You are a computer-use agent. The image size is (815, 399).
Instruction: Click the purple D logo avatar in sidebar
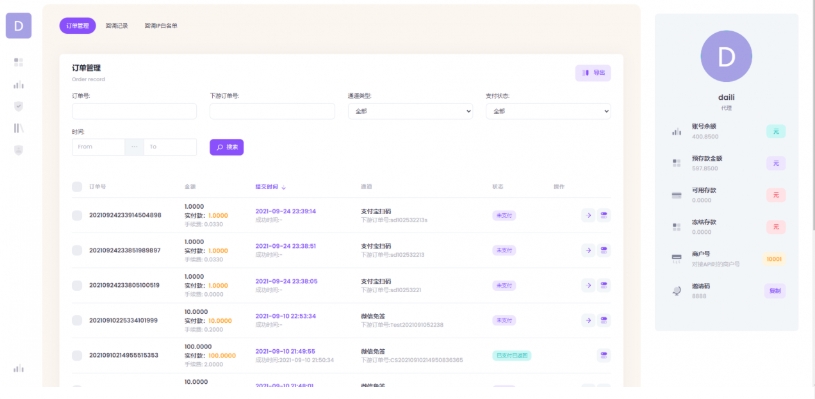(x=19, y=26)
